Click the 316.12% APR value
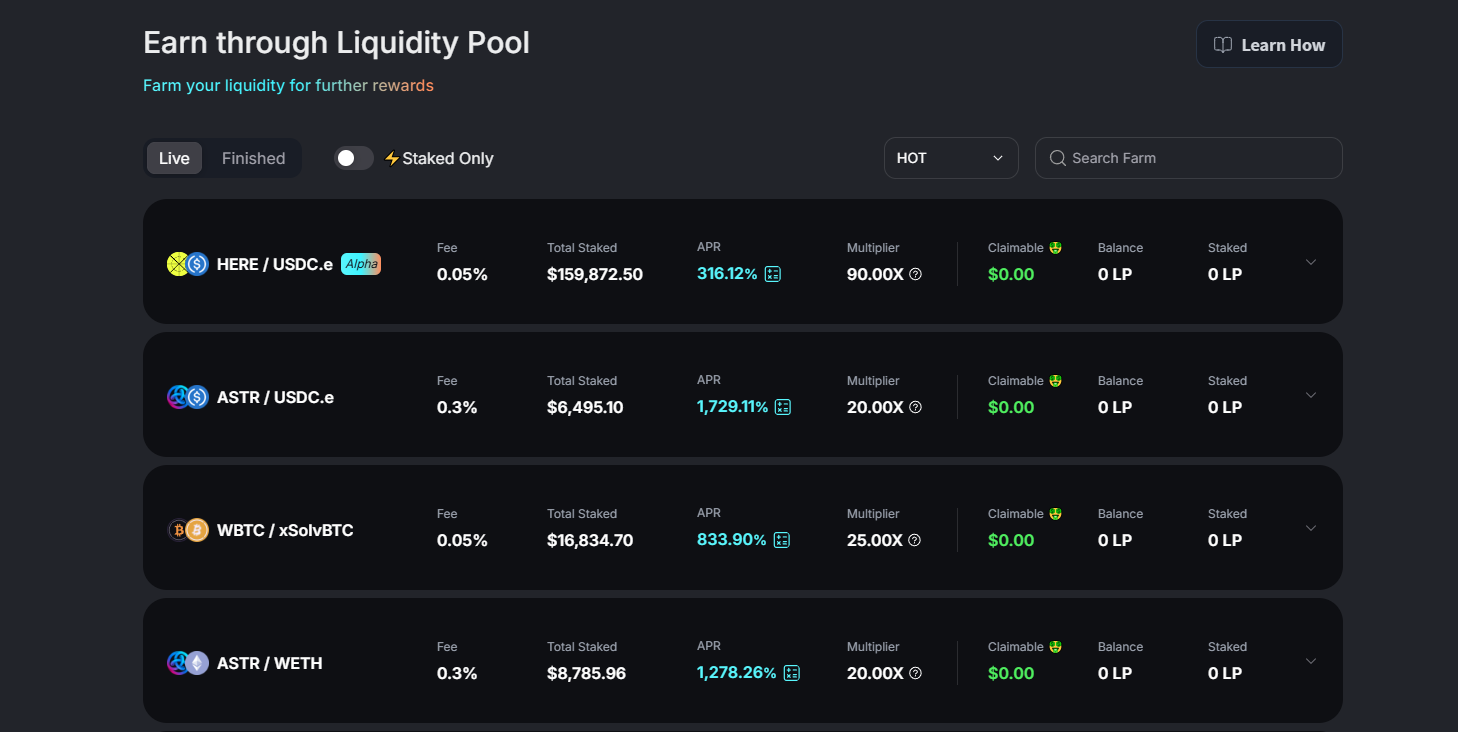This screenshot has height=732, width=1458. tap(727, 274)
